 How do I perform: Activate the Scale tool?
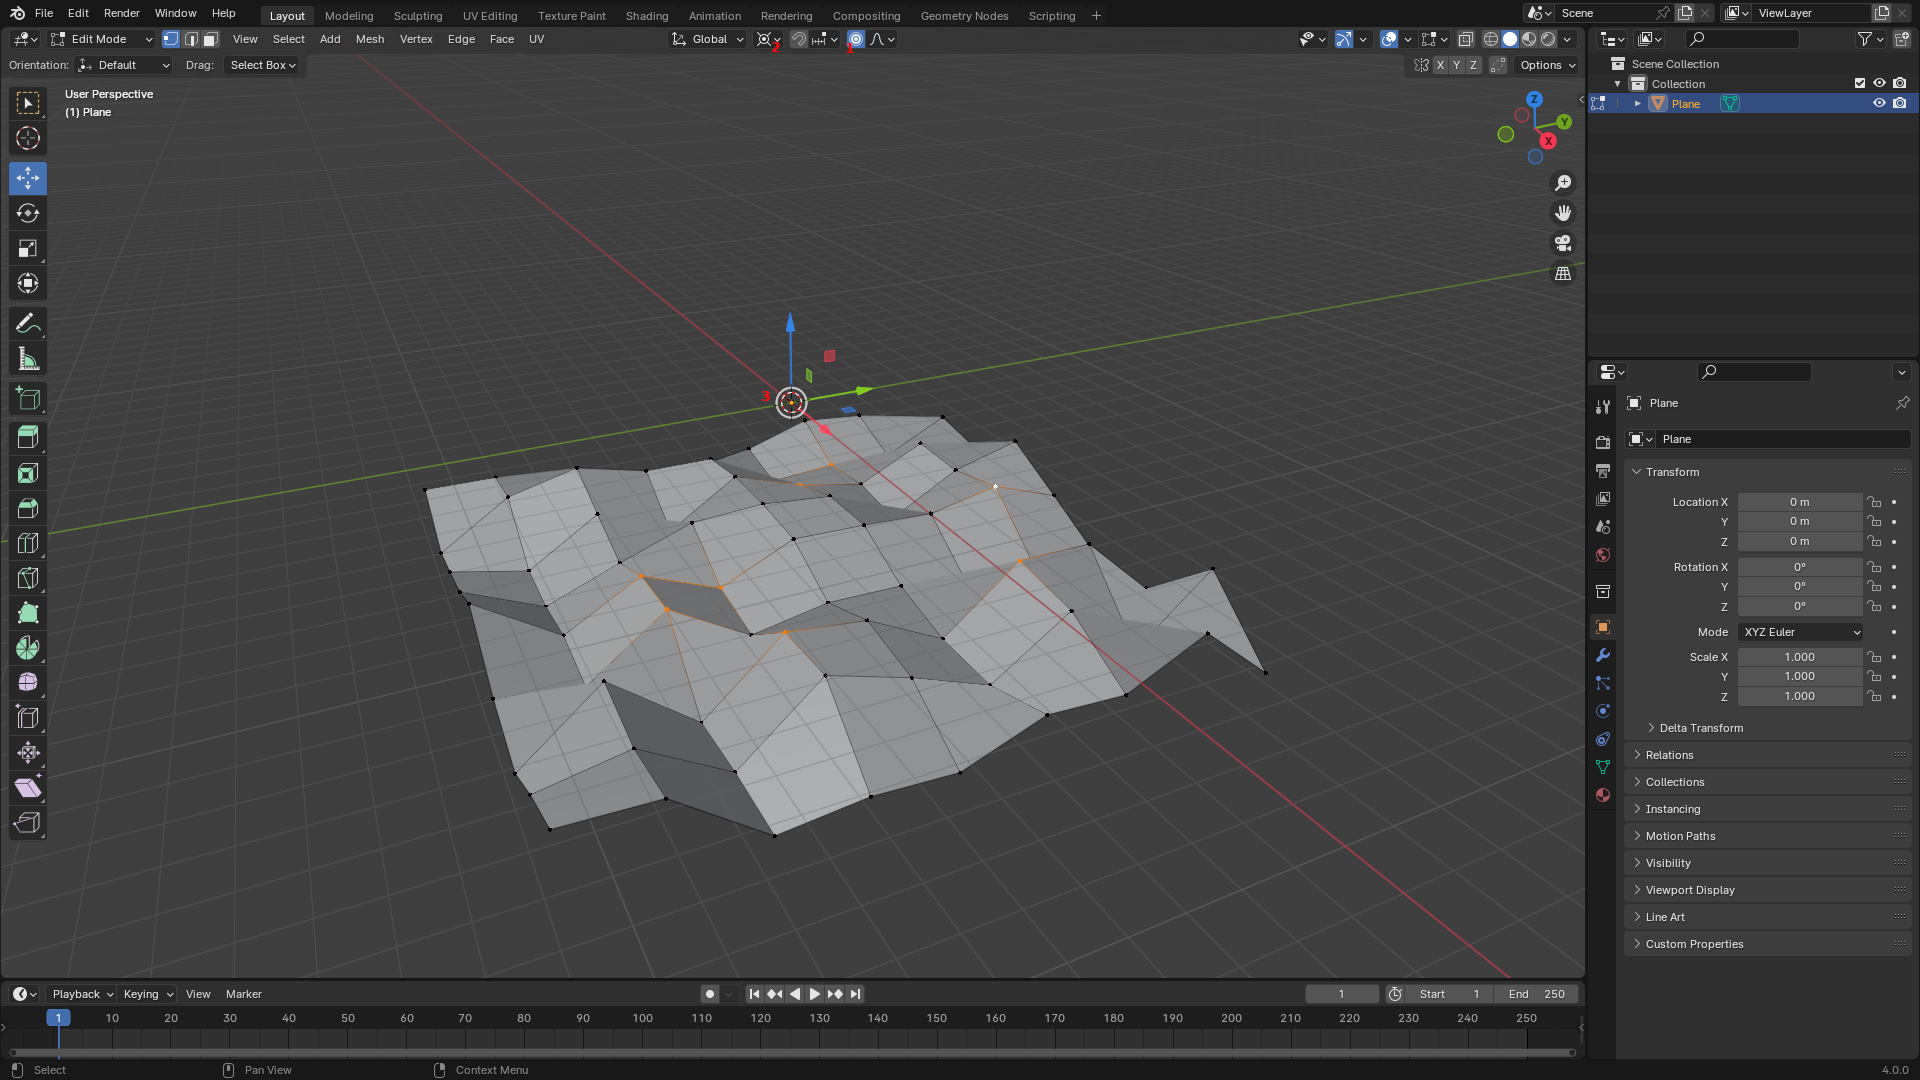click(x=28, y=248)
